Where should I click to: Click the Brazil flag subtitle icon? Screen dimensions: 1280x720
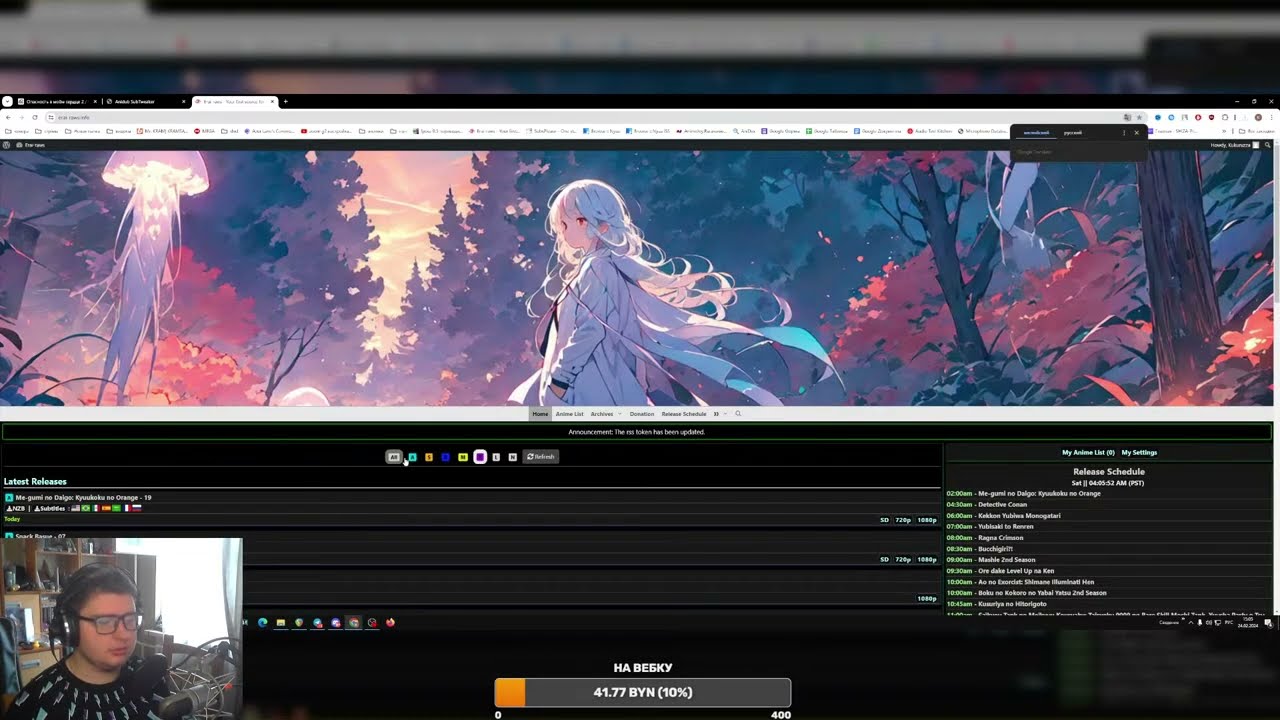[x=85, y=509]
